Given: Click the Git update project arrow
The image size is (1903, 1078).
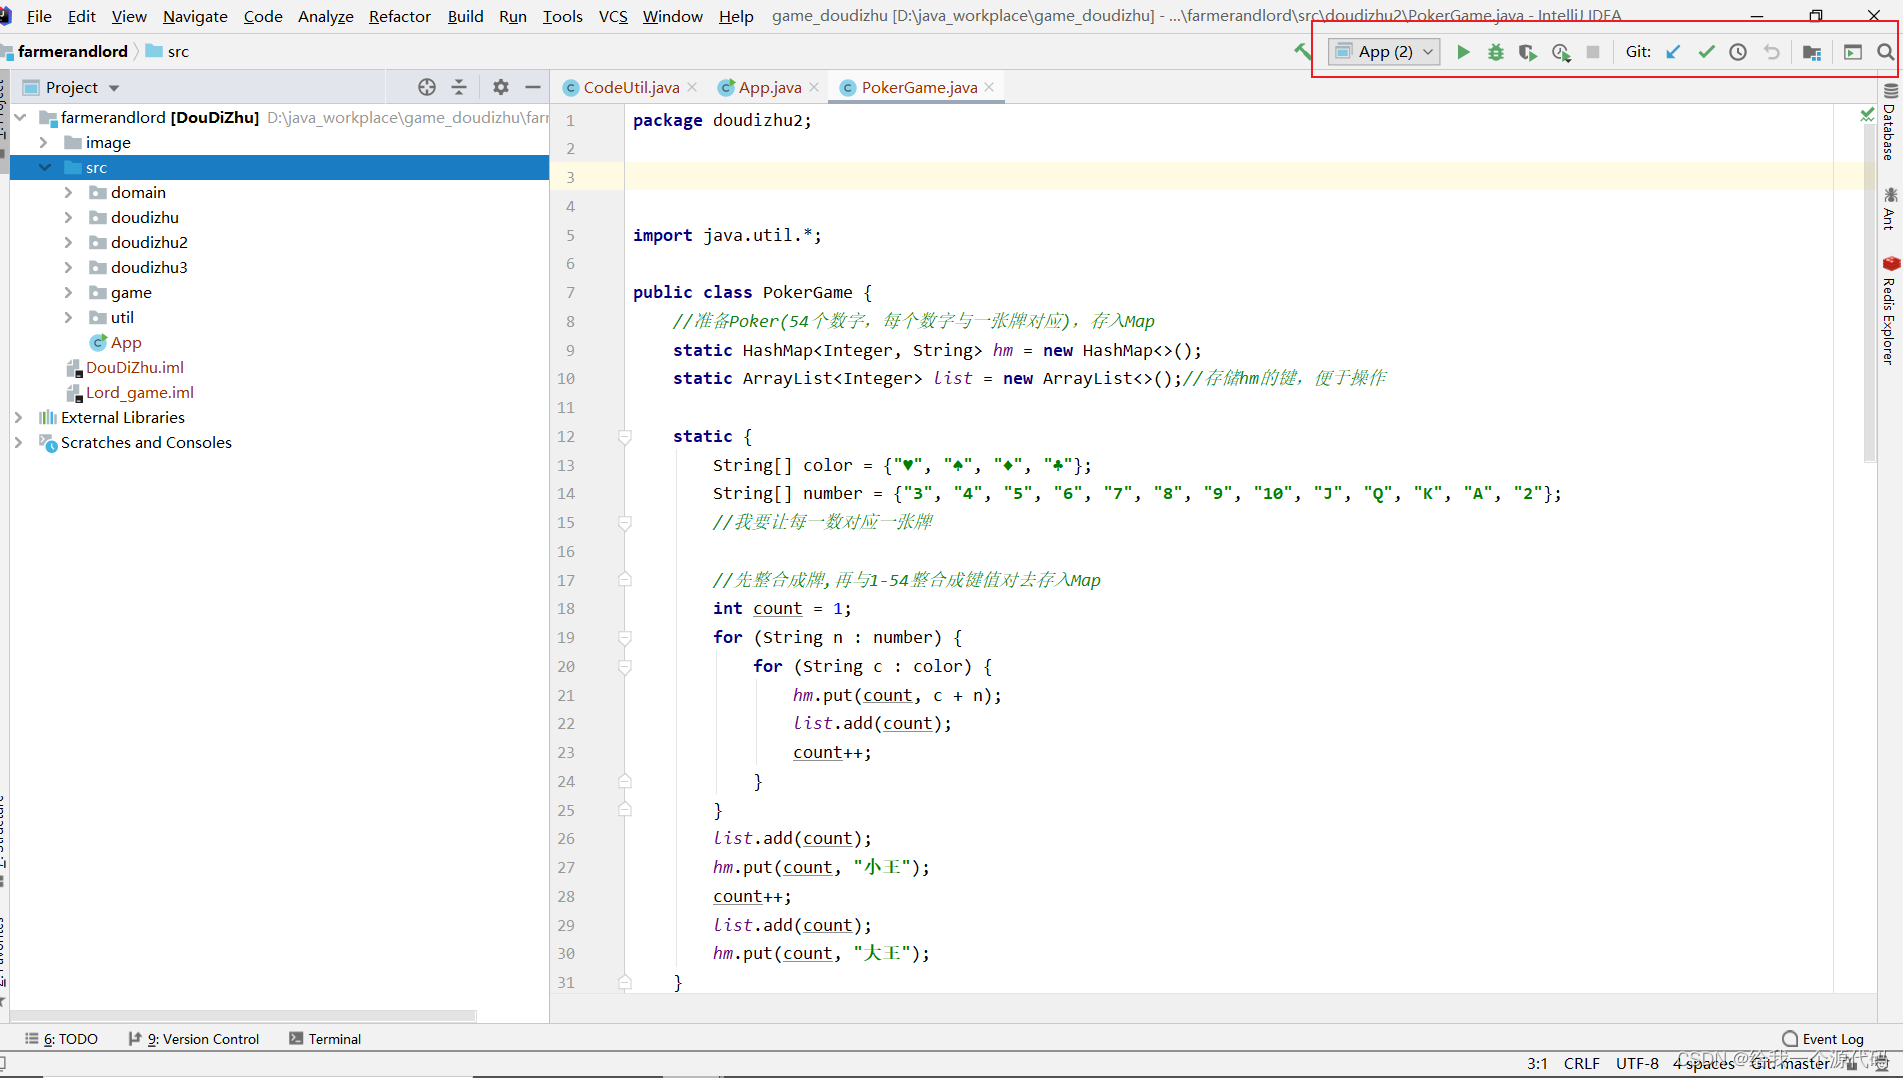Looking at the screenshot, I should pos(1673,52).
